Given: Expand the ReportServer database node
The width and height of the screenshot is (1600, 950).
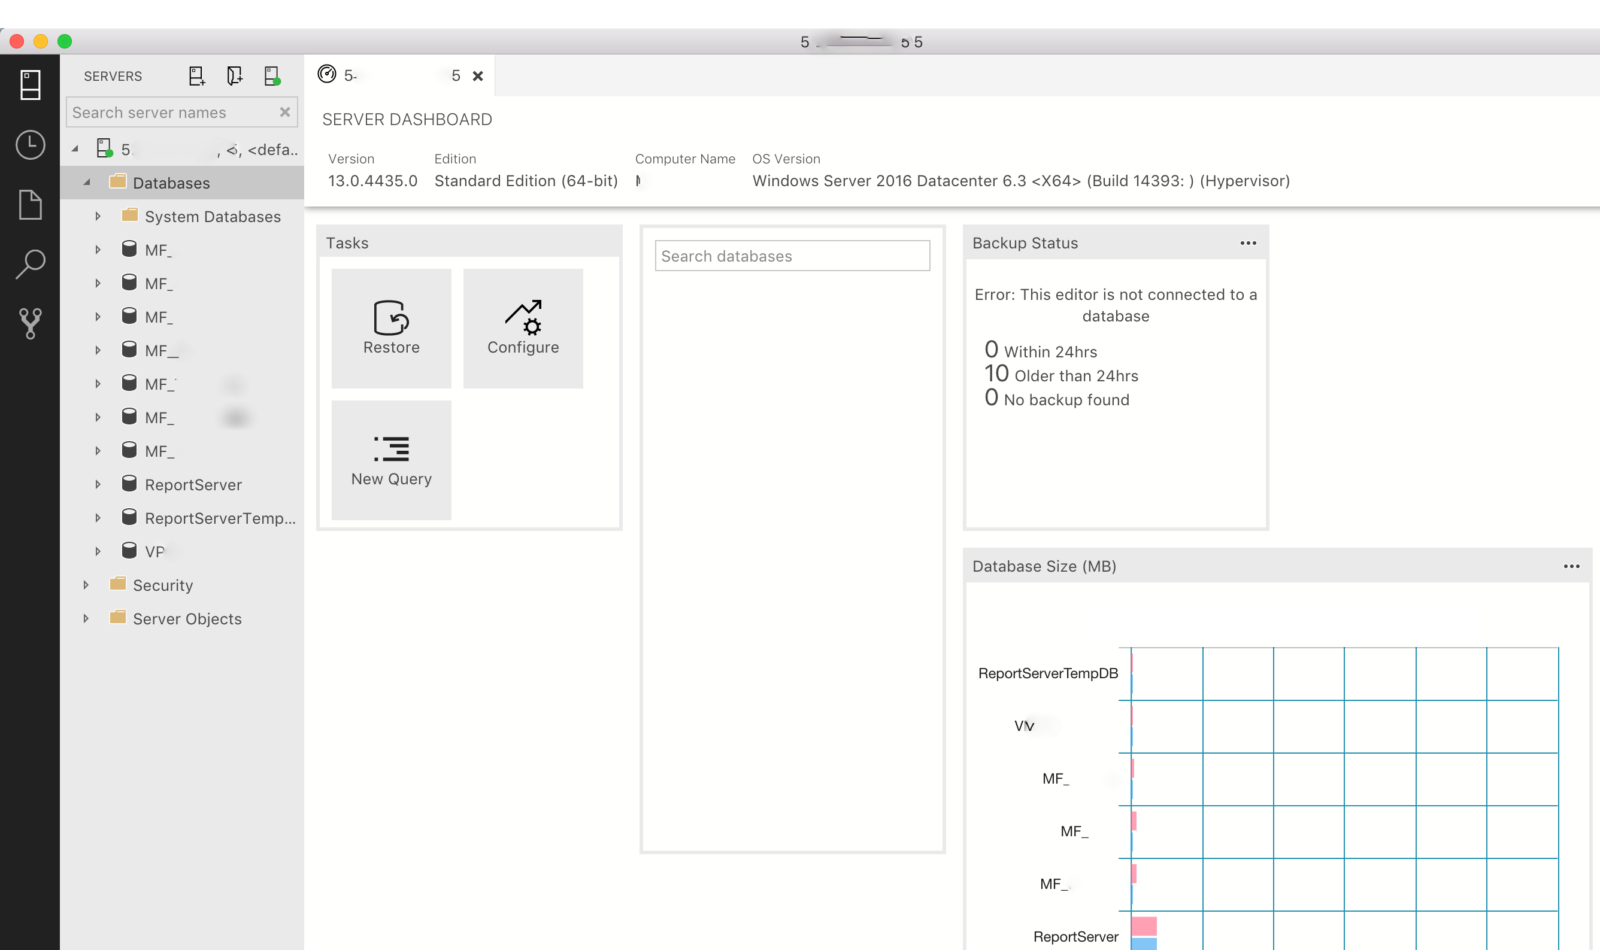Looking at the screenshot, I should click(97, 484).
